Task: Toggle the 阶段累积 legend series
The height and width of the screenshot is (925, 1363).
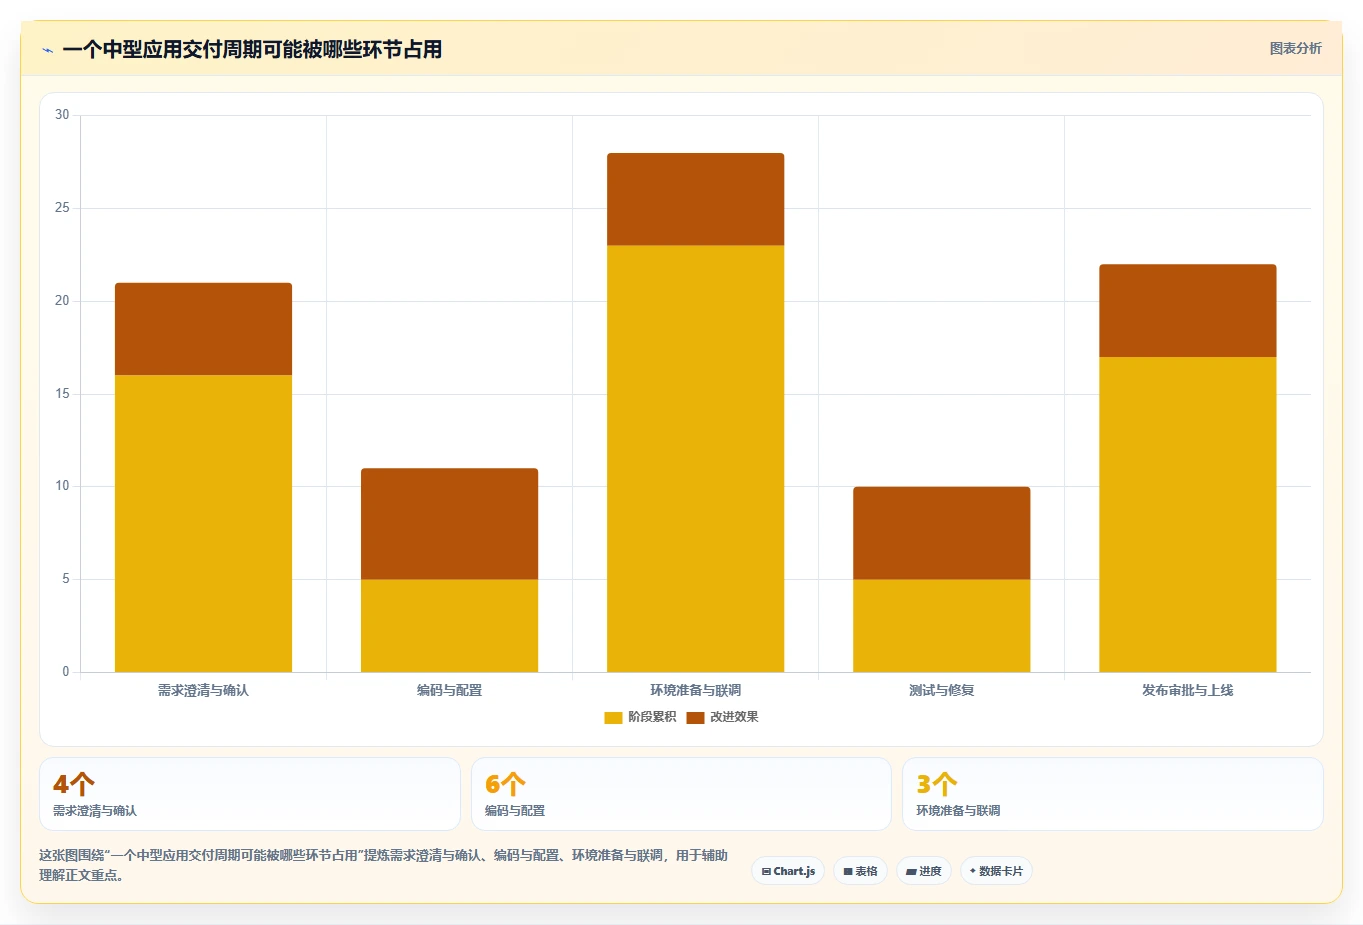Action: (640, 717)
